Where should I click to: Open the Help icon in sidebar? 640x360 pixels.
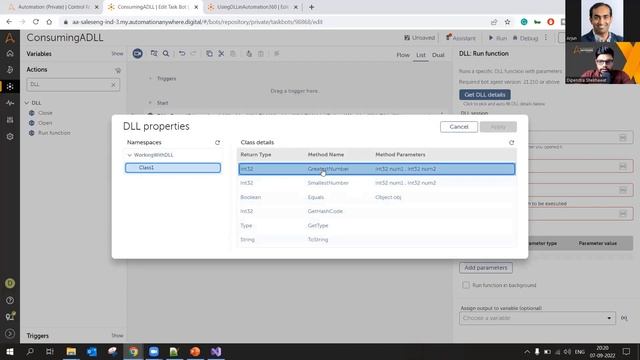point(10,300)
